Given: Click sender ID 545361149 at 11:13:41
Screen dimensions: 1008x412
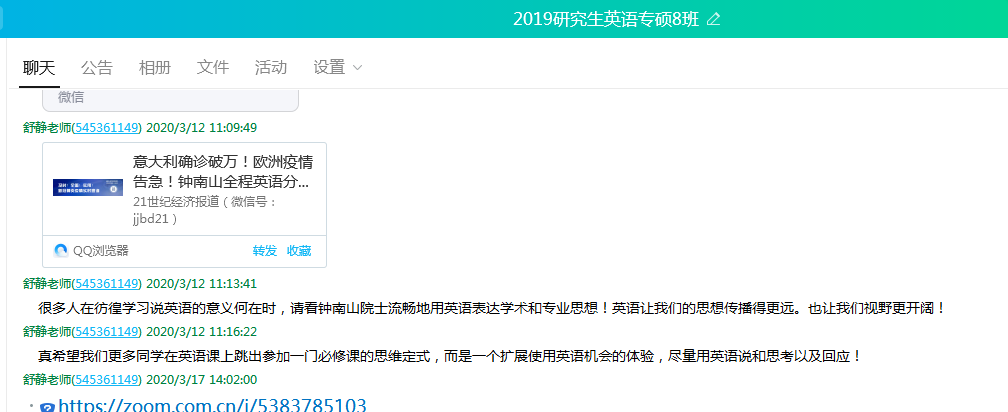Looking at the screenshot, I should tap(108, 283).
